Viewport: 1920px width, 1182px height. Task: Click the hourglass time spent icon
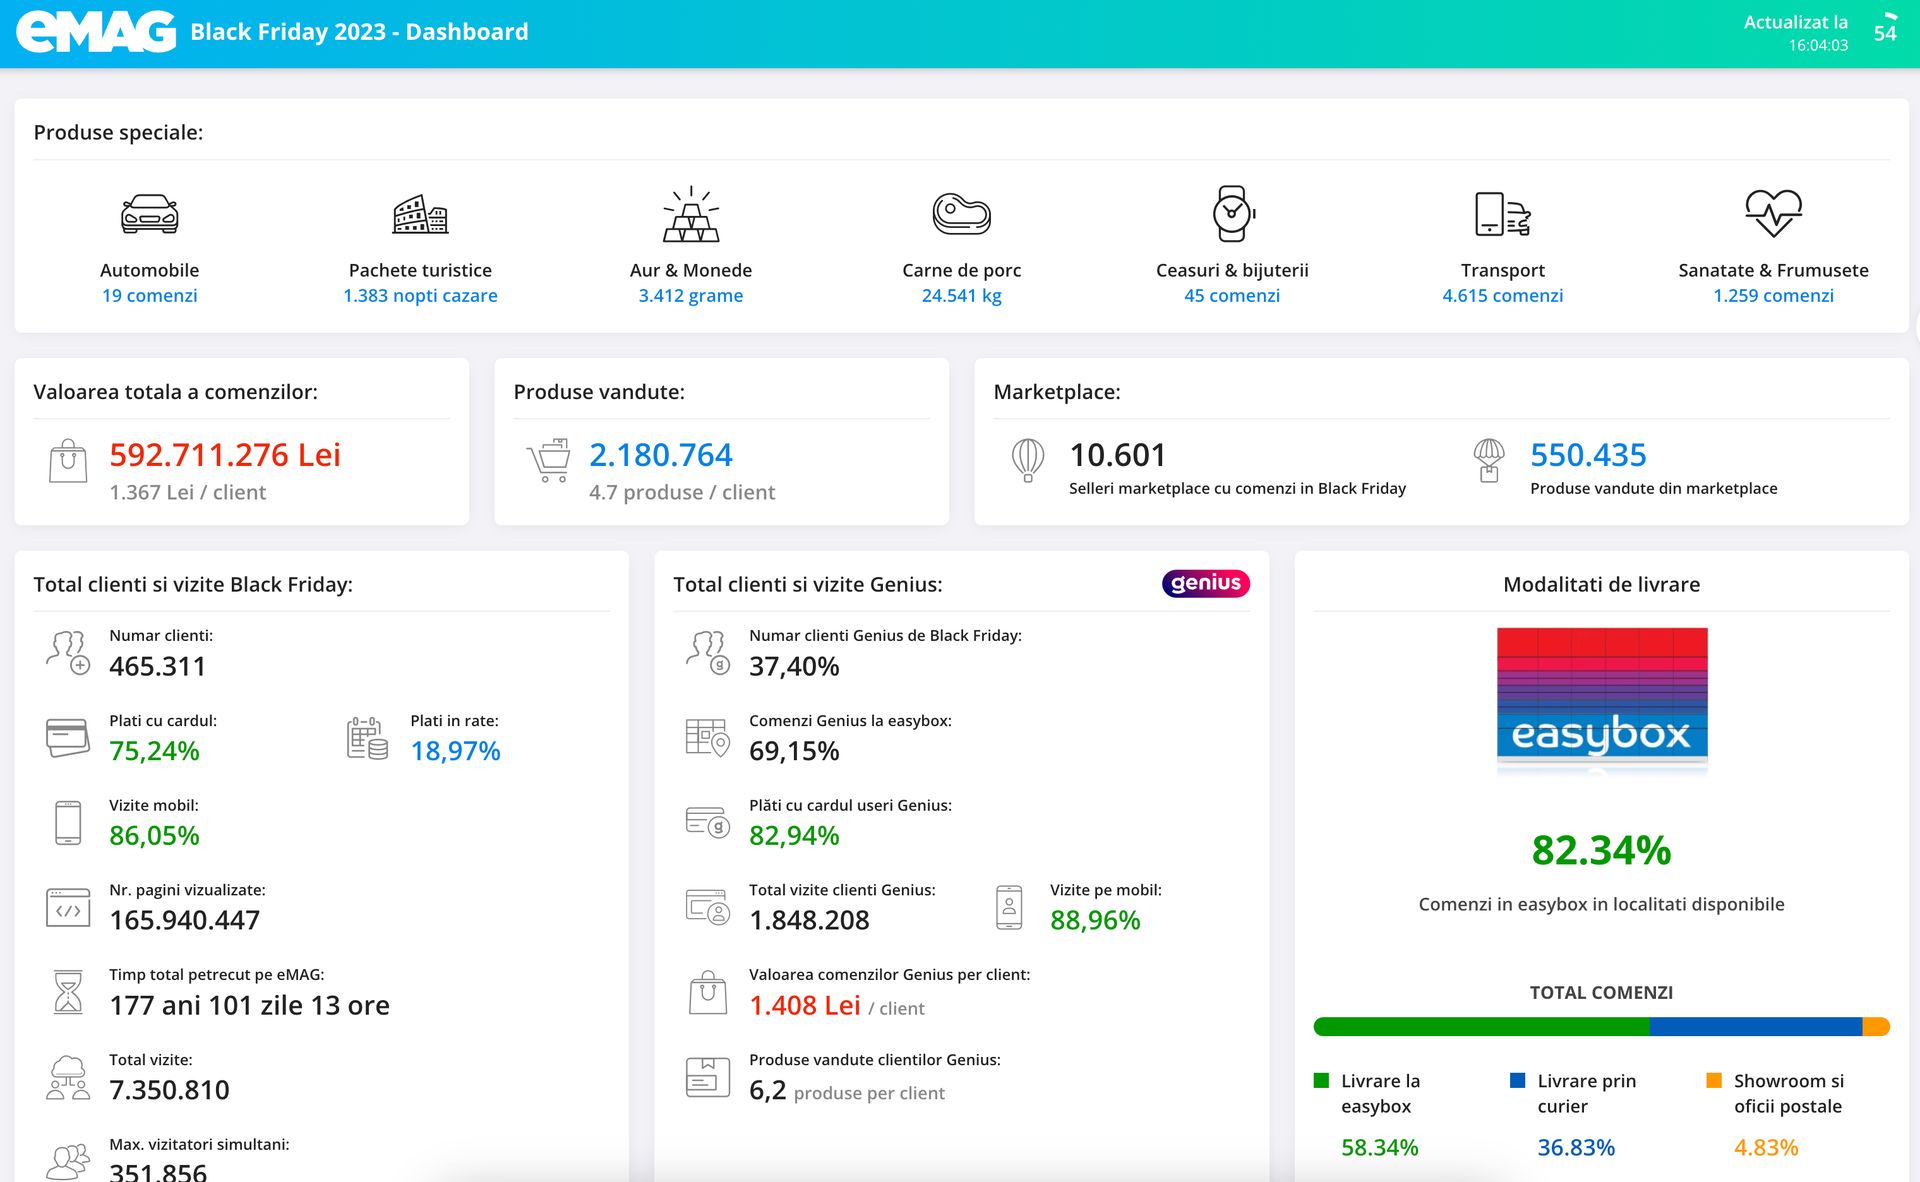coord(68,992)
